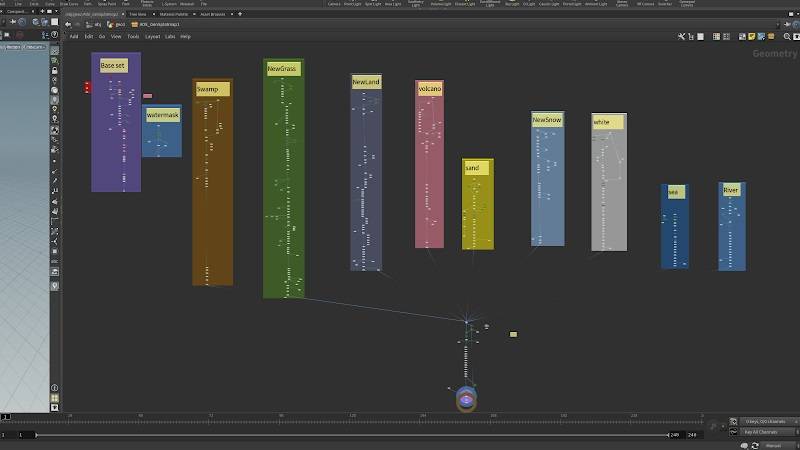Viewport: 800px width, 450px height.
Task: Select the final output node at bottom
Action: coord(466,400)
